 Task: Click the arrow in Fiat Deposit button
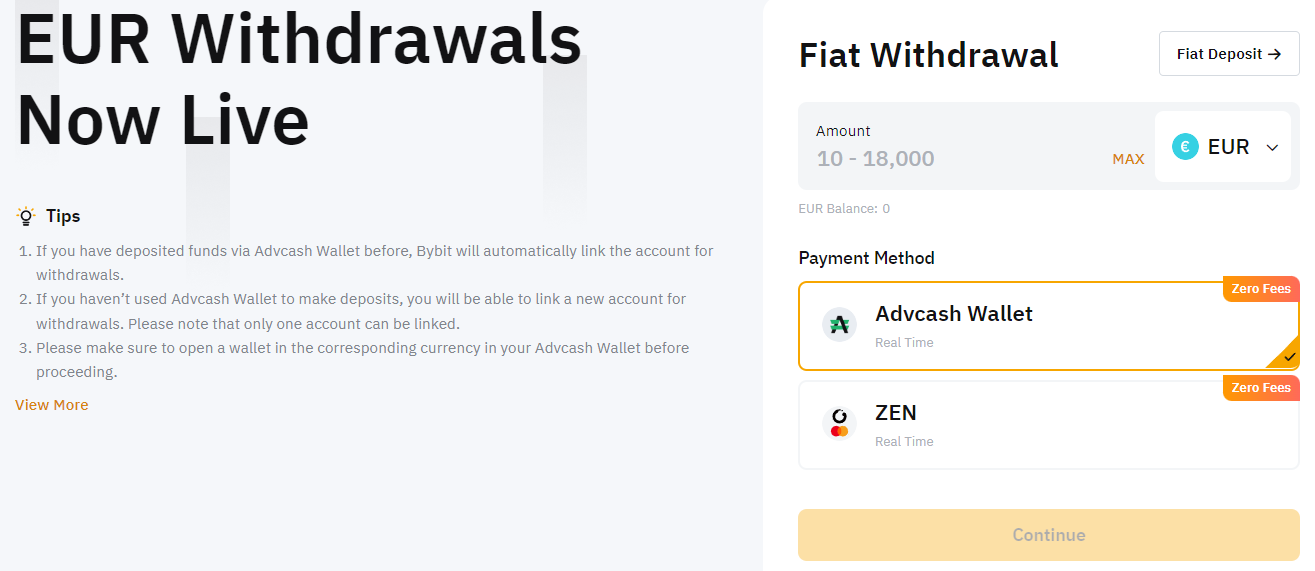point(1274,54)
